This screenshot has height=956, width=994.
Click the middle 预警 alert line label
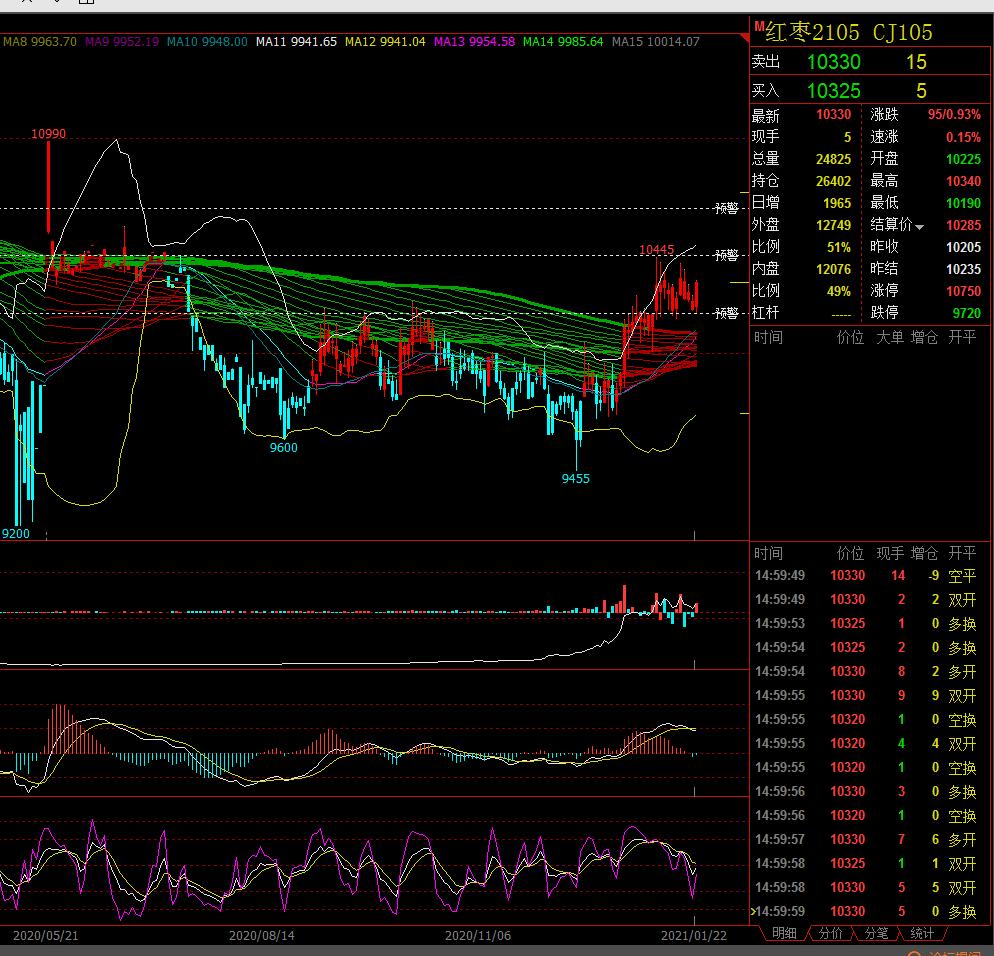(x=726, y=255)
